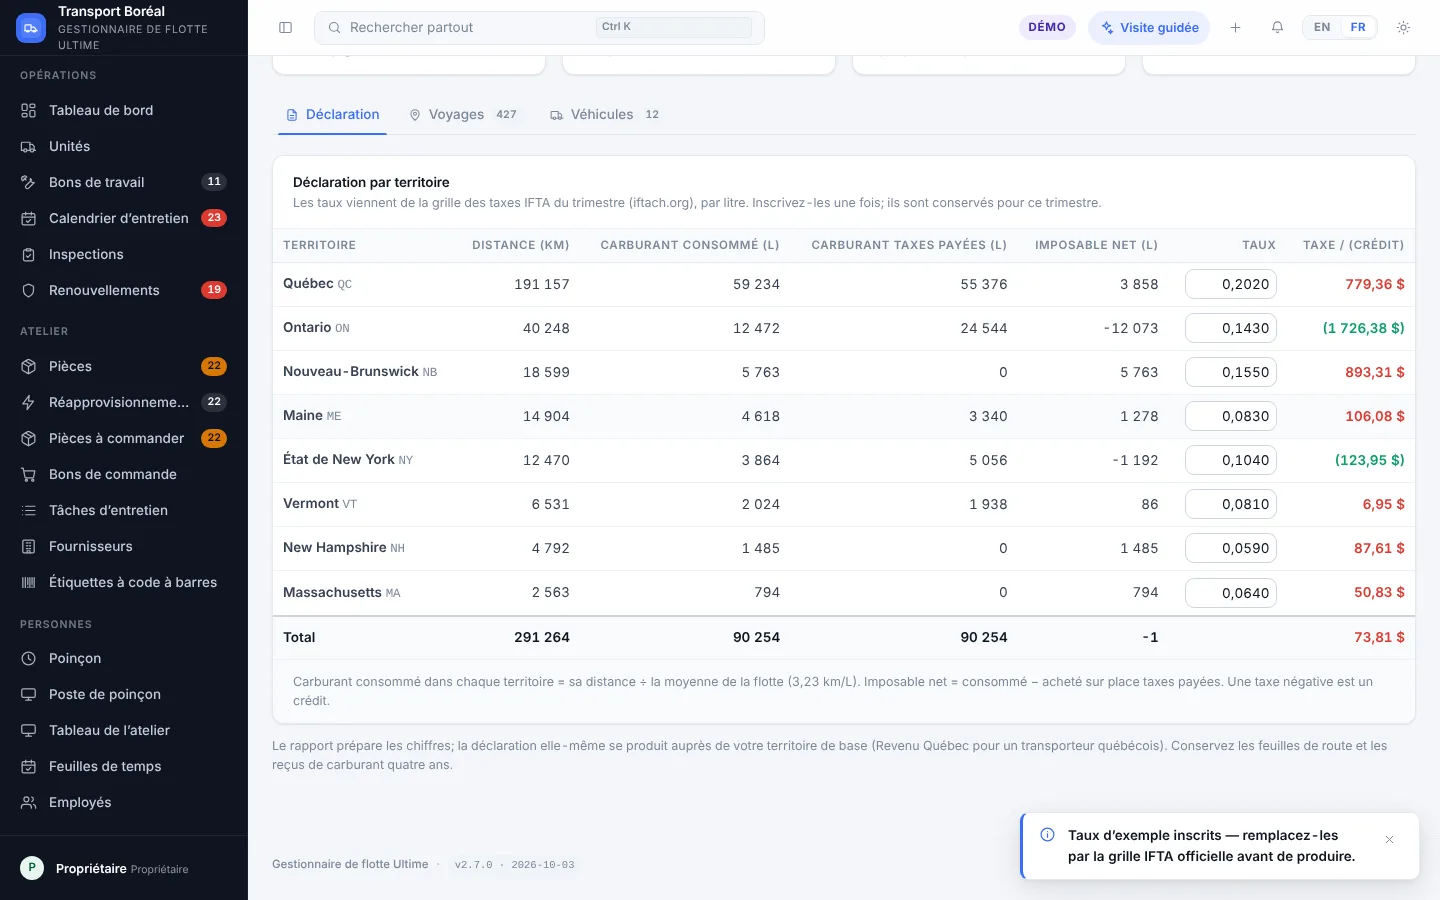
Task: Edit the Ontario tax rate field
Action: [1231, 328]
